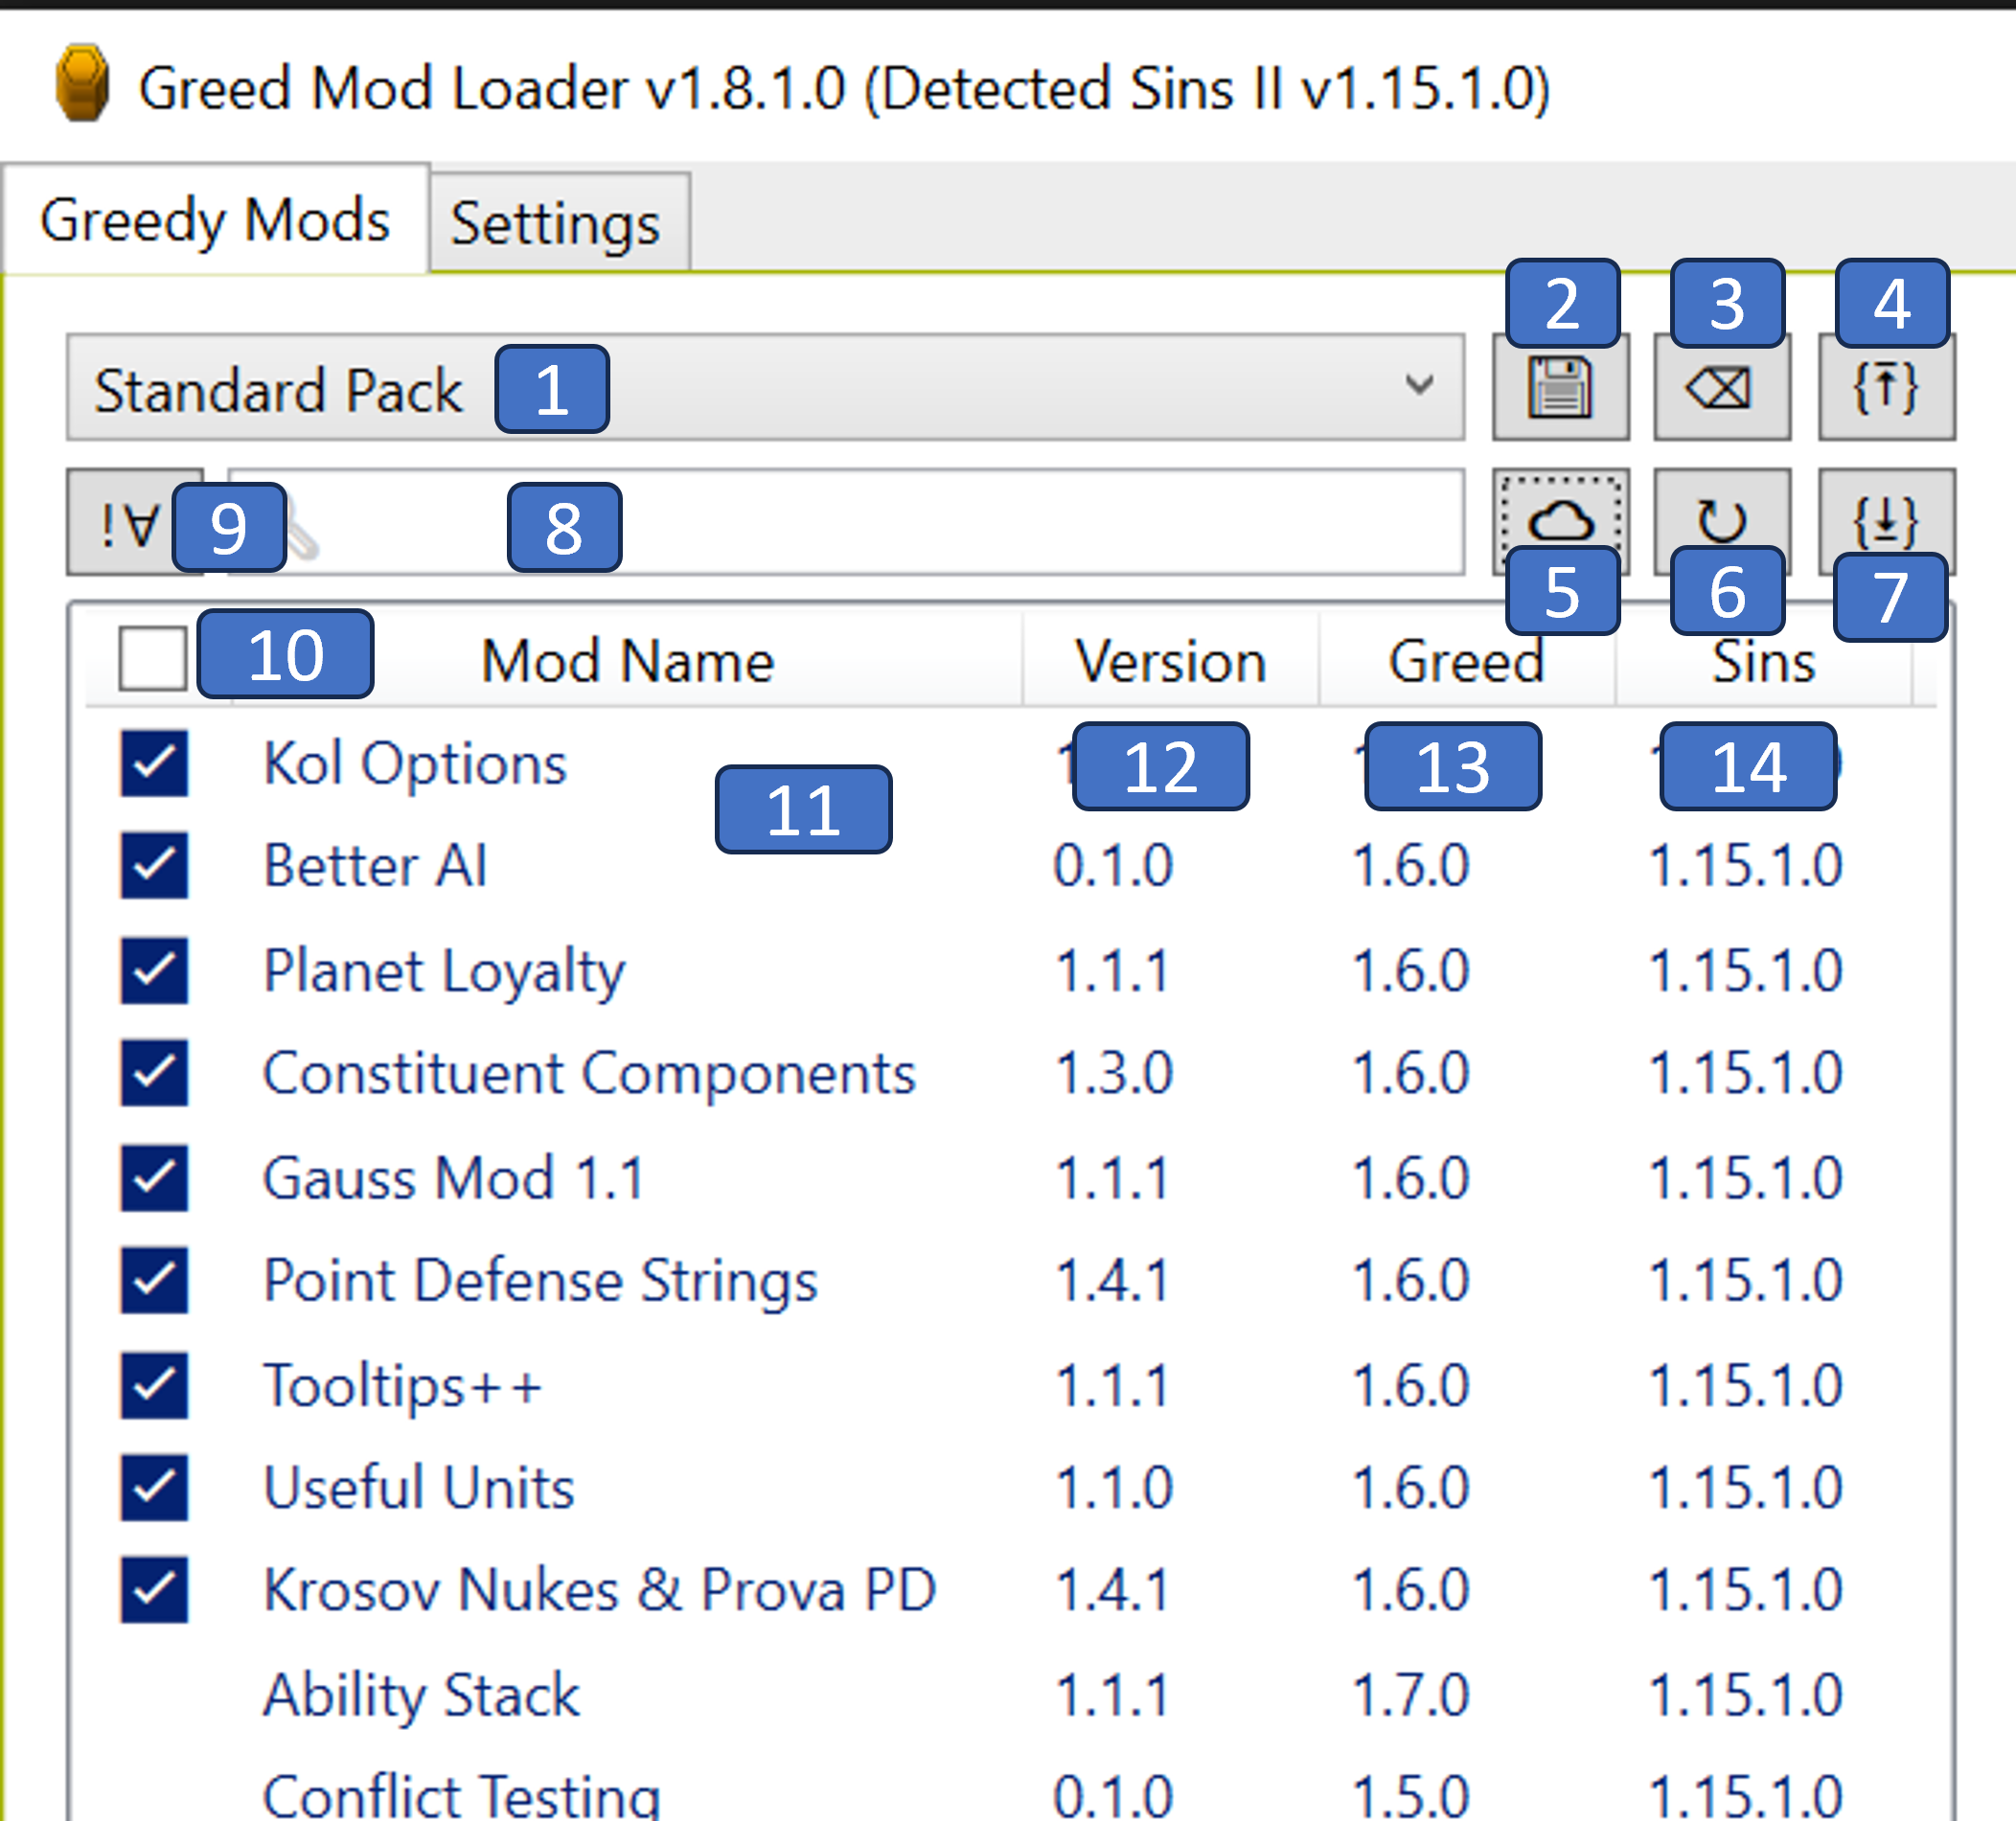2016x1821 pixels.
Task: Click Ability Stack version 1.1.1 cell
Action: pyautogui.click(x=1113, y=1695)
